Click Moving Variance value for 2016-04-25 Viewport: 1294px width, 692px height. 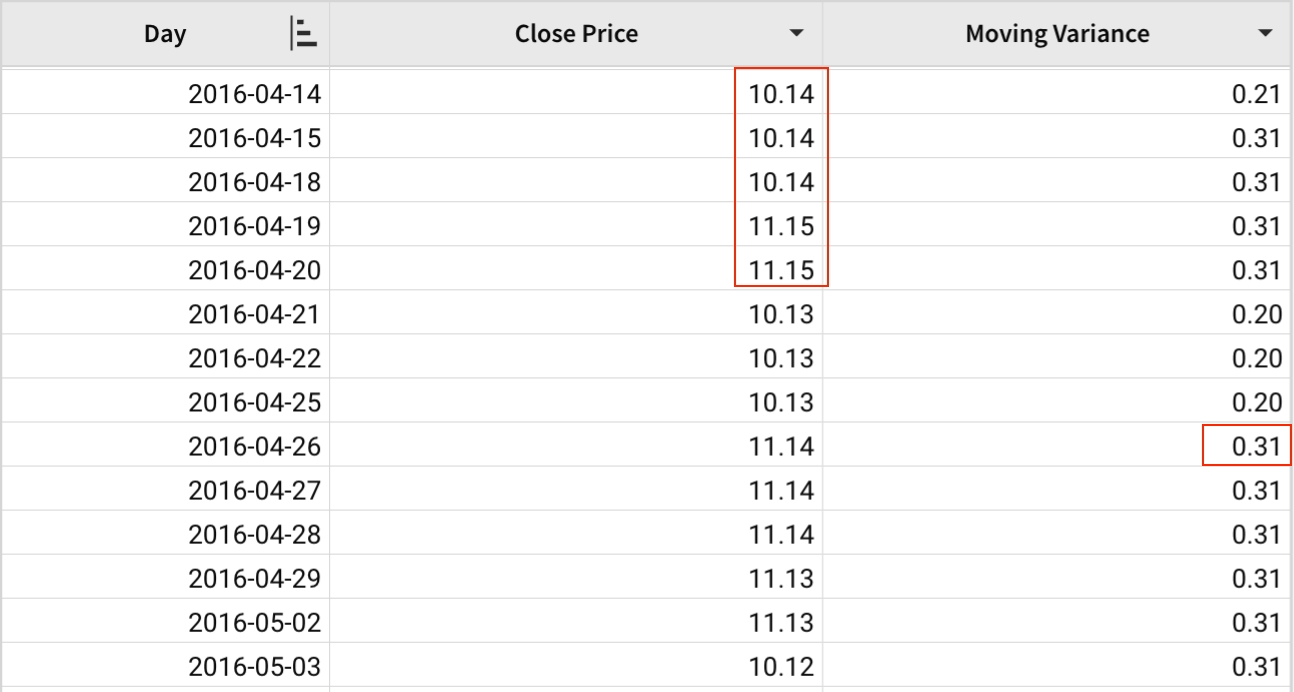coord(1256,403)
